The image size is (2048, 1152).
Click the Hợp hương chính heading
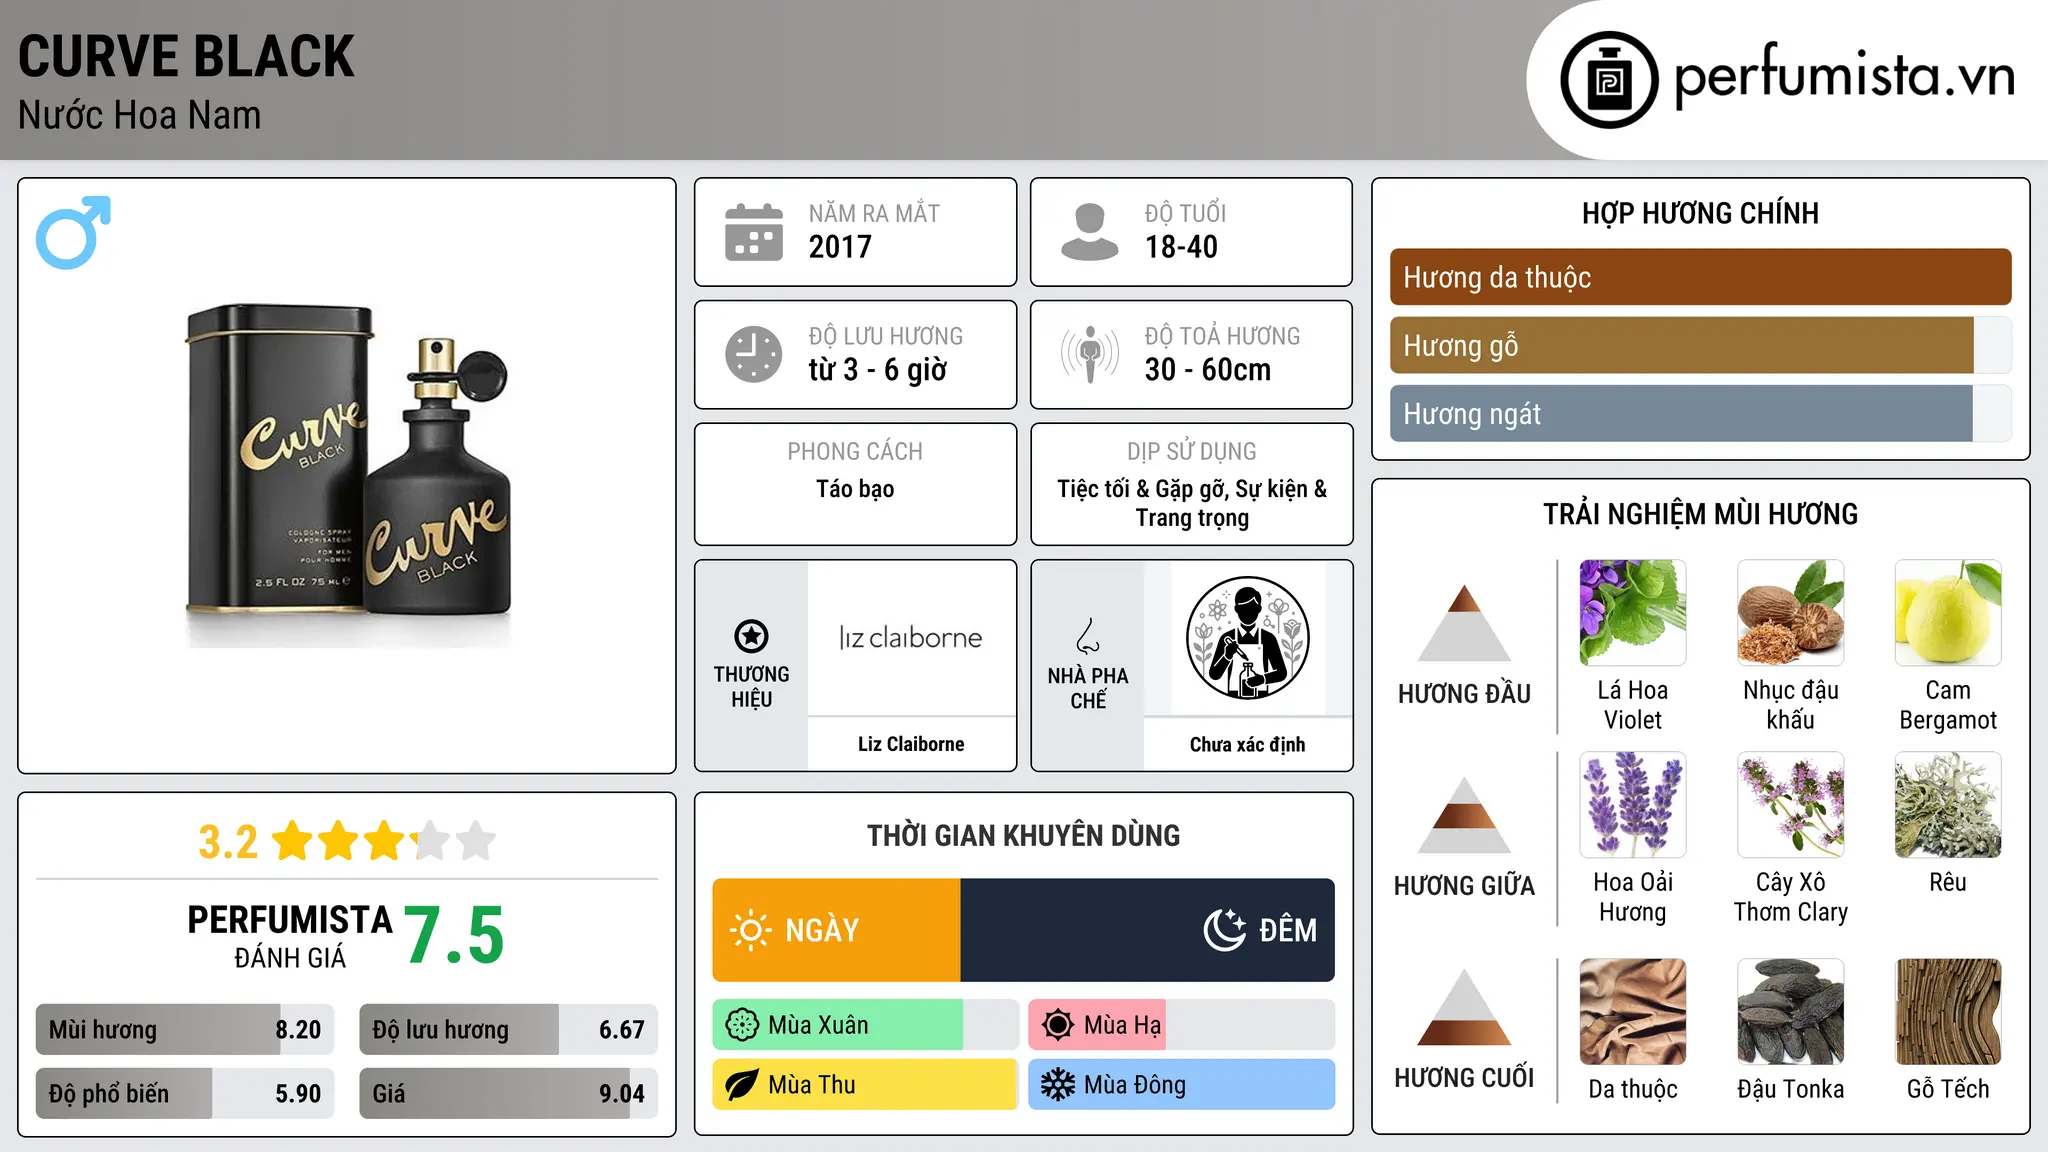[x=1700, y=213]
